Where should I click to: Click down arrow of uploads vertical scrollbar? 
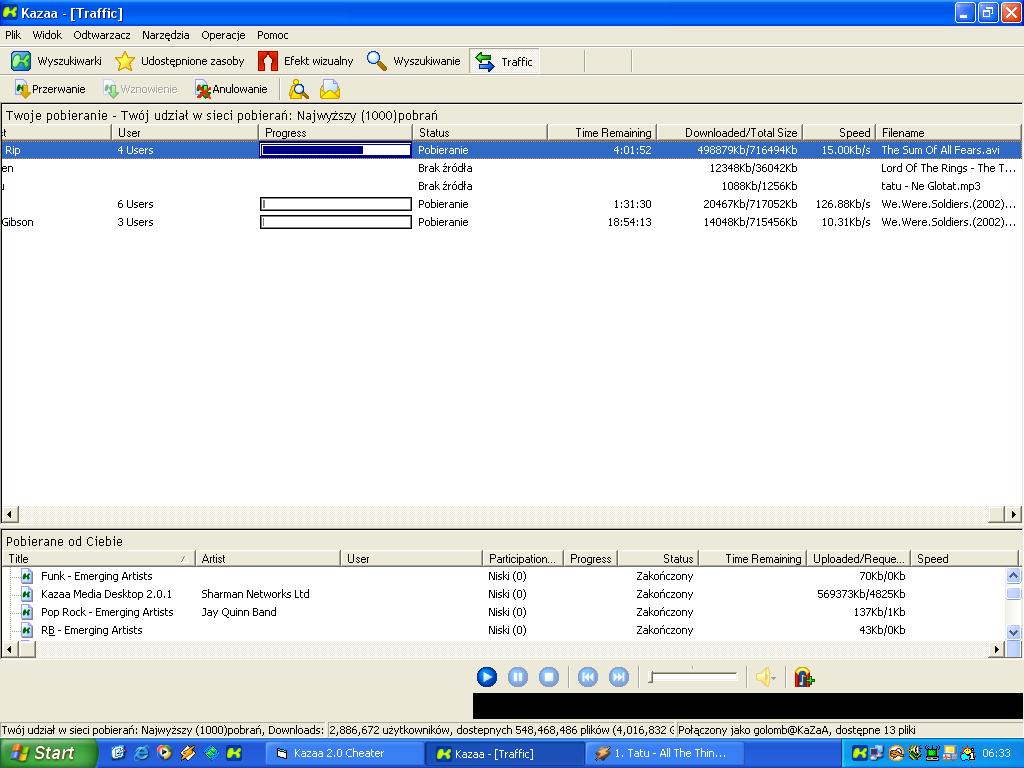point(1014,632)
